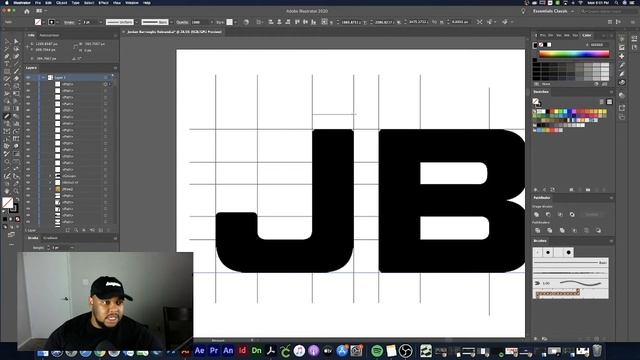Image resolution: width=640 pixels, height=360 pixels.
Task: Click the Pathfinder Divide icon
Action: click(x=537, y=230)
